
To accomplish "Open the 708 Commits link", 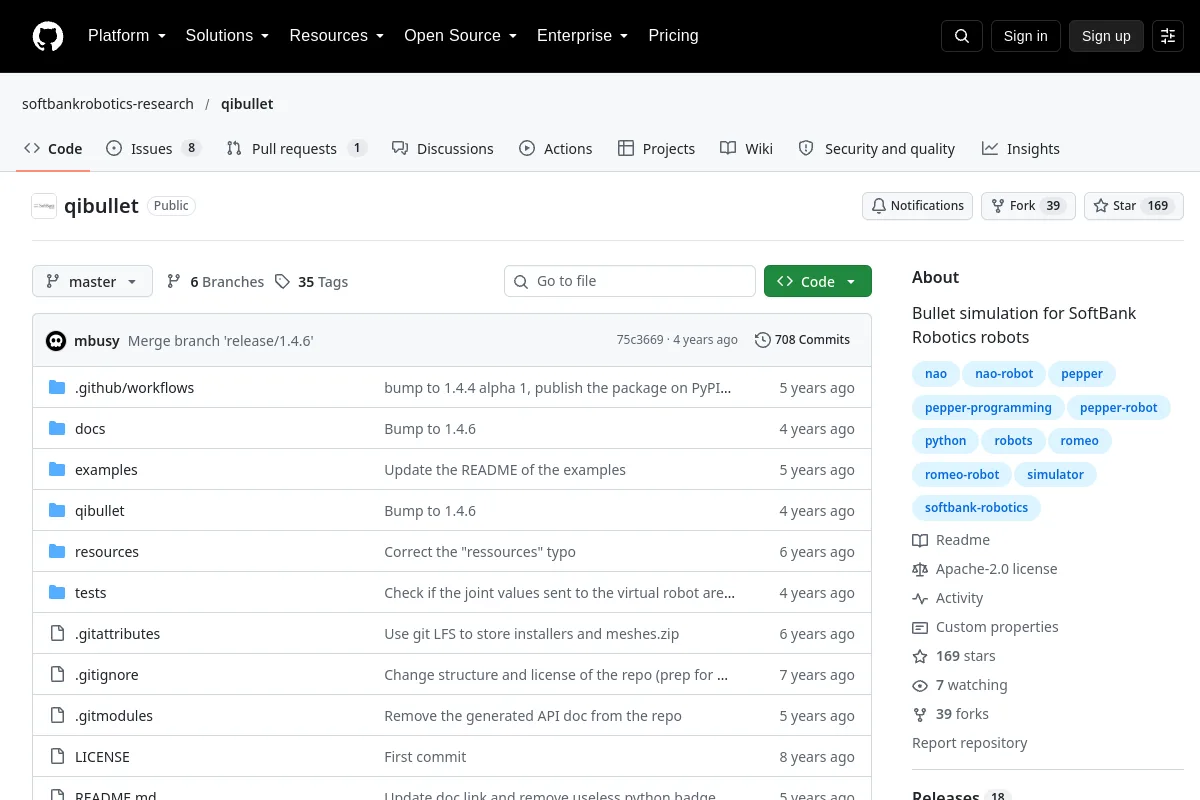I will 803,340.
